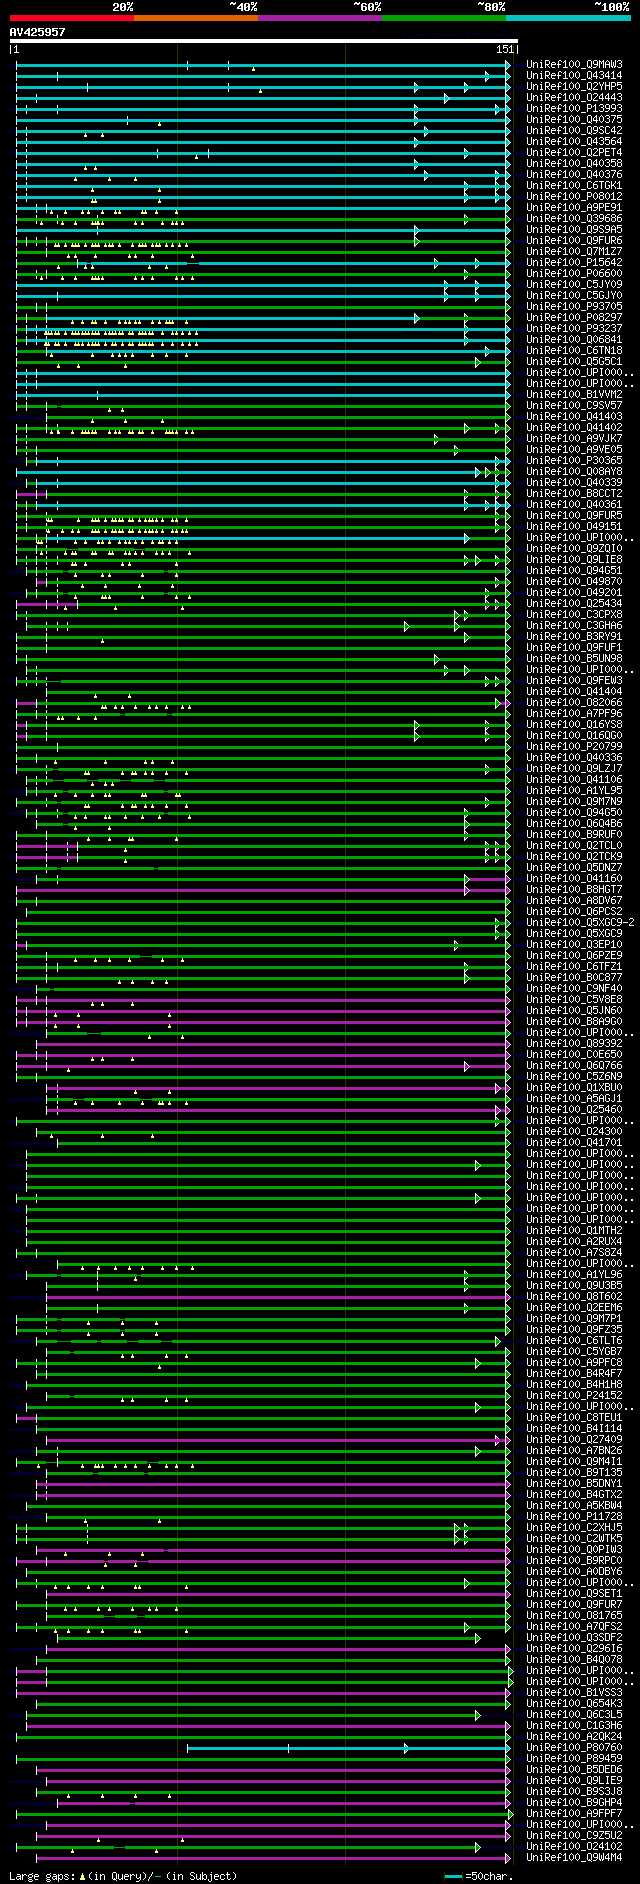
Task: Click the AV425957 query name
Action: tap(38, 32)
